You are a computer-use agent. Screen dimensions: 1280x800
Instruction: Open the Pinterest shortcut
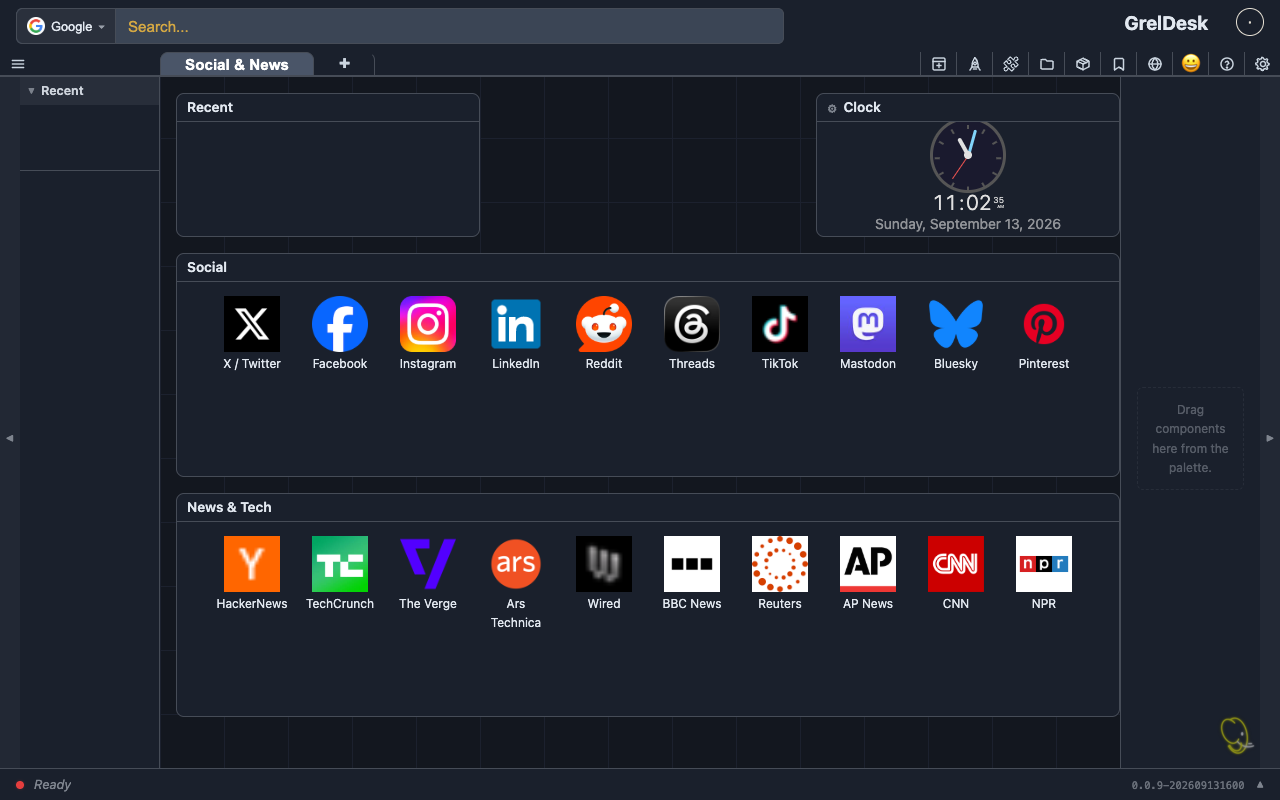click(1044, 334)
